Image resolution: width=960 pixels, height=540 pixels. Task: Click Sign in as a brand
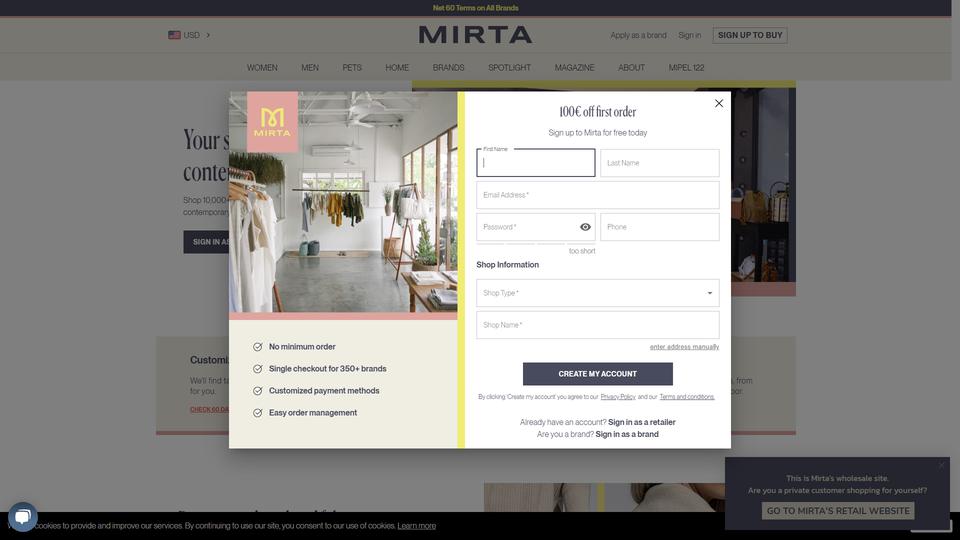[x=627, y=434]
